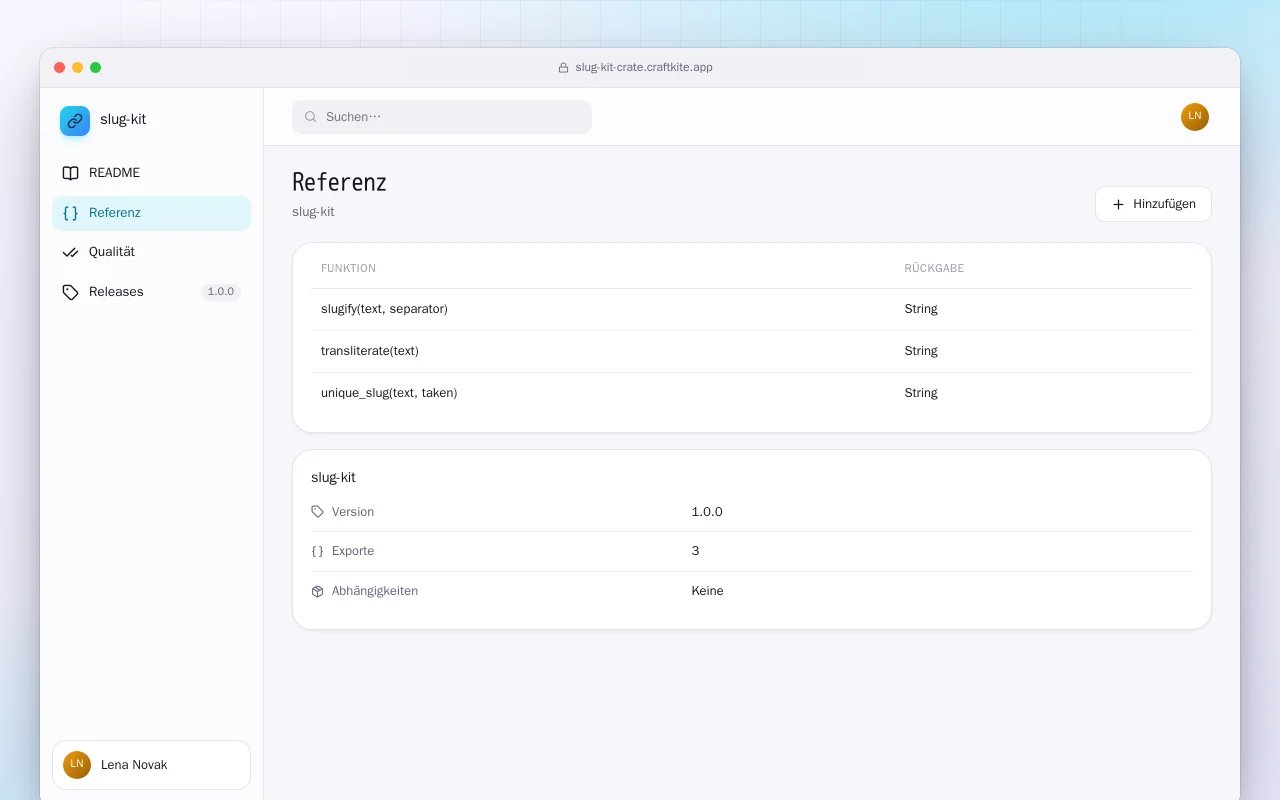Select the slugify(text, separator) row
Screen dimensions: 1280x800
click(752, 309)
